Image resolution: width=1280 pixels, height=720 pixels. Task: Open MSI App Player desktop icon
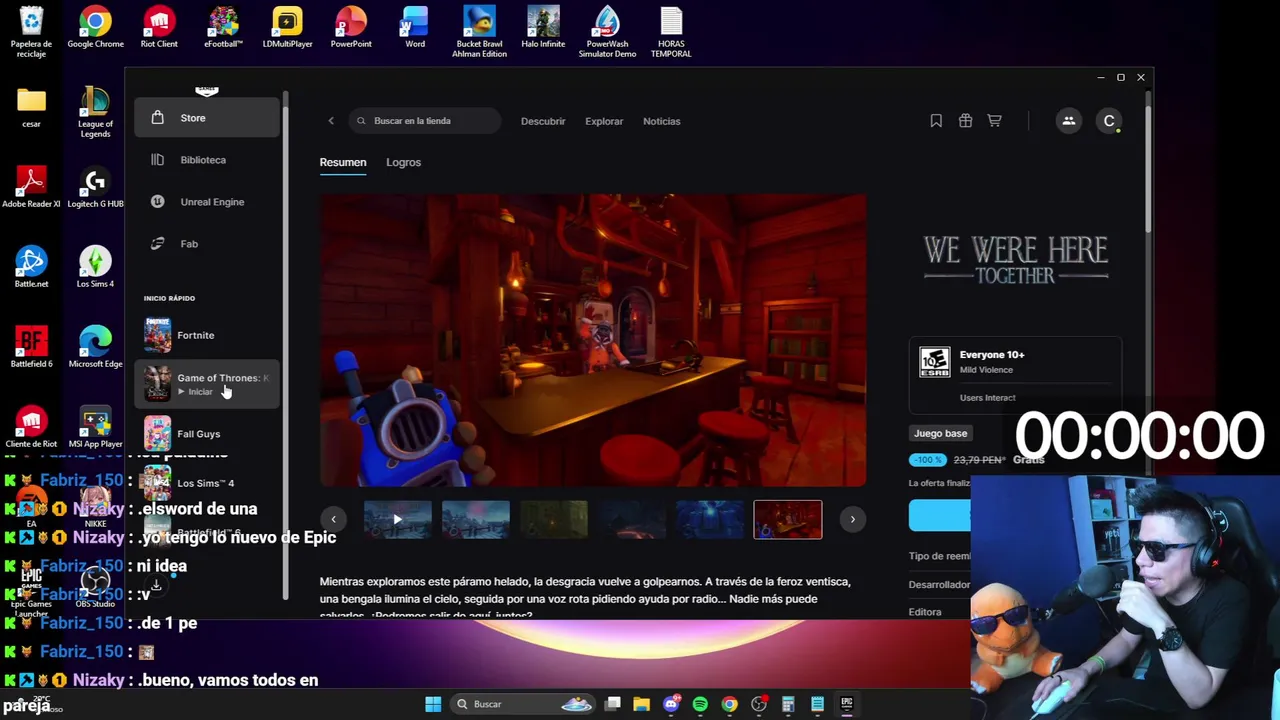point(95,428)
